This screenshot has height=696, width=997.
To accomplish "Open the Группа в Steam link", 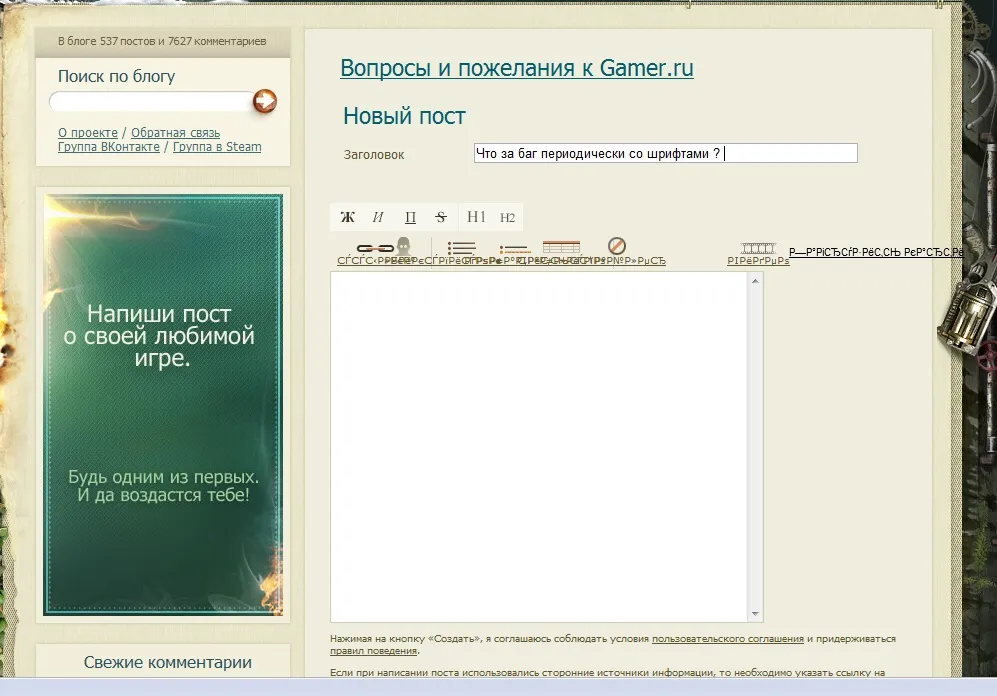I will (x=217, y=147).
